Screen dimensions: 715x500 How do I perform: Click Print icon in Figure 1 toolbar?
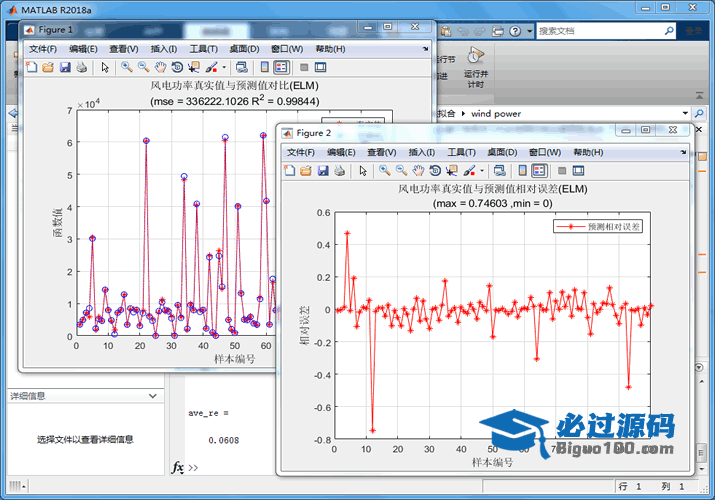[81, 67]
